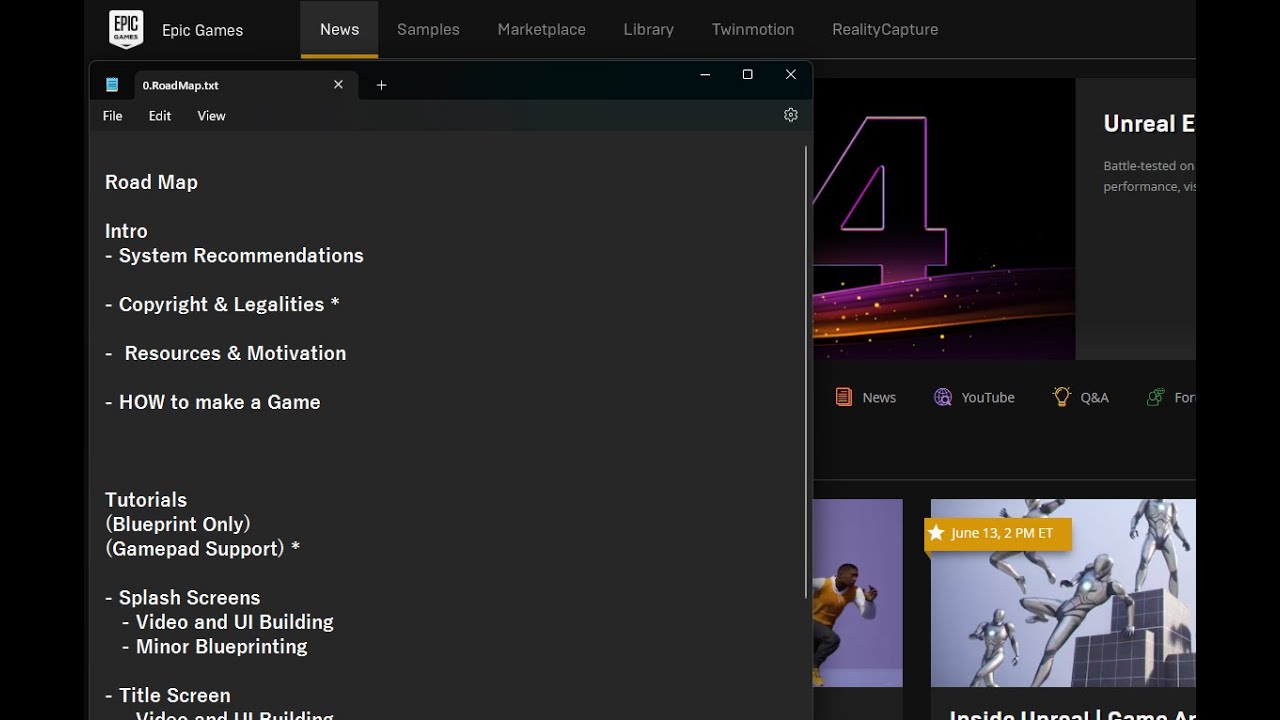This screenshot has width=1280, height=720.
Task: Click the Epic Games title text
Action: pyautogui.click(x=203, y=30)
